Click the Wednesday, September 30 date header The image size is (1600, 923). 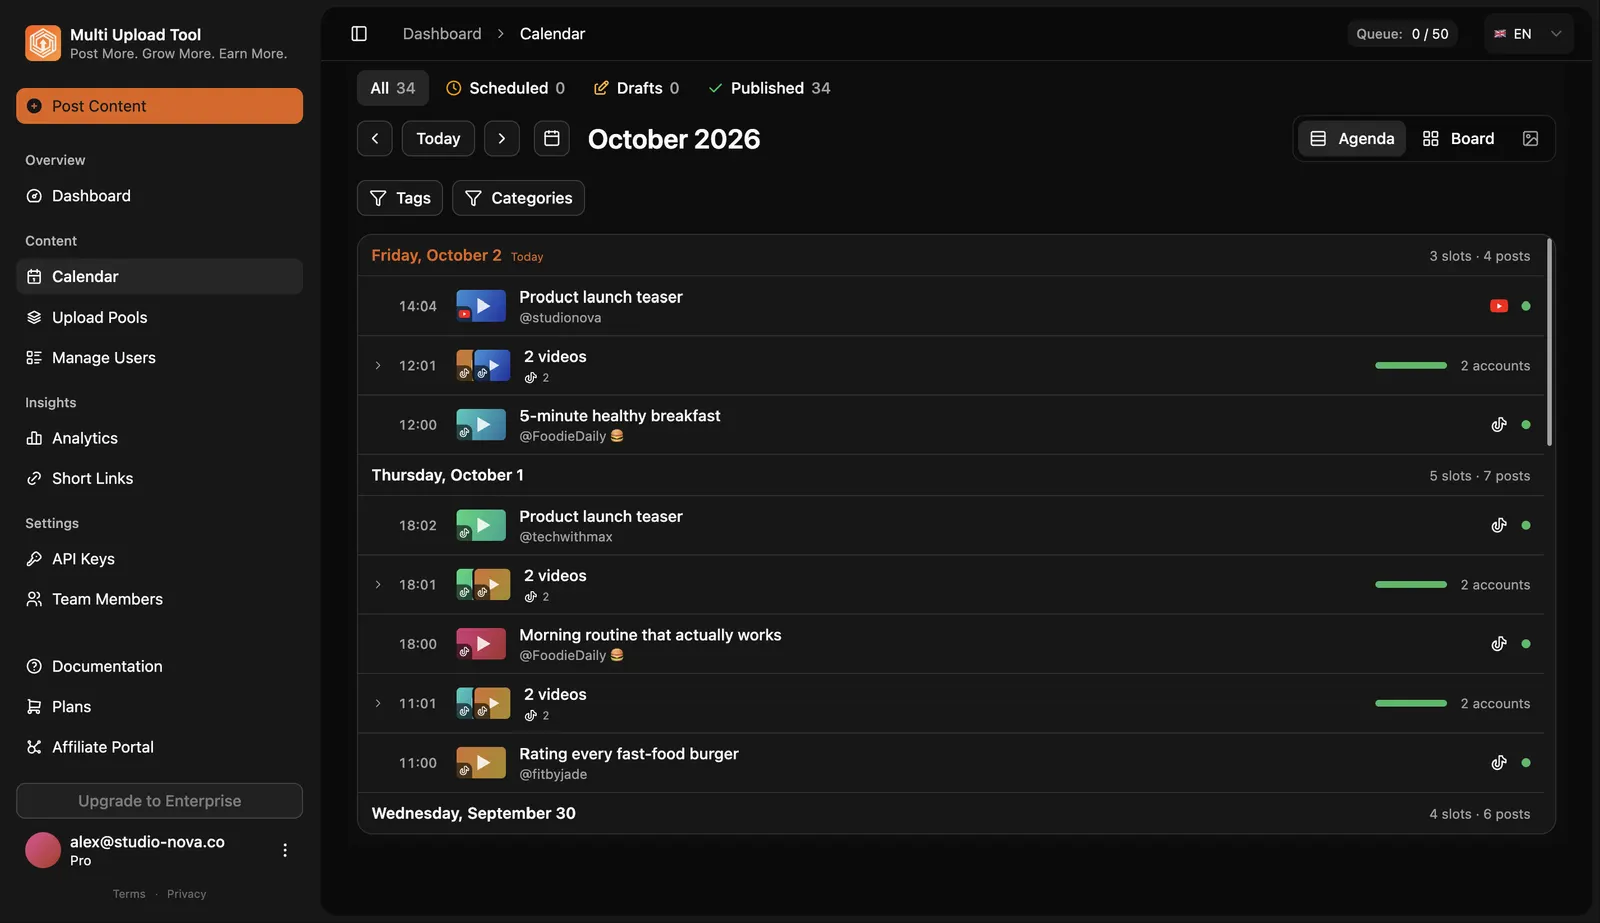[473, 813]
